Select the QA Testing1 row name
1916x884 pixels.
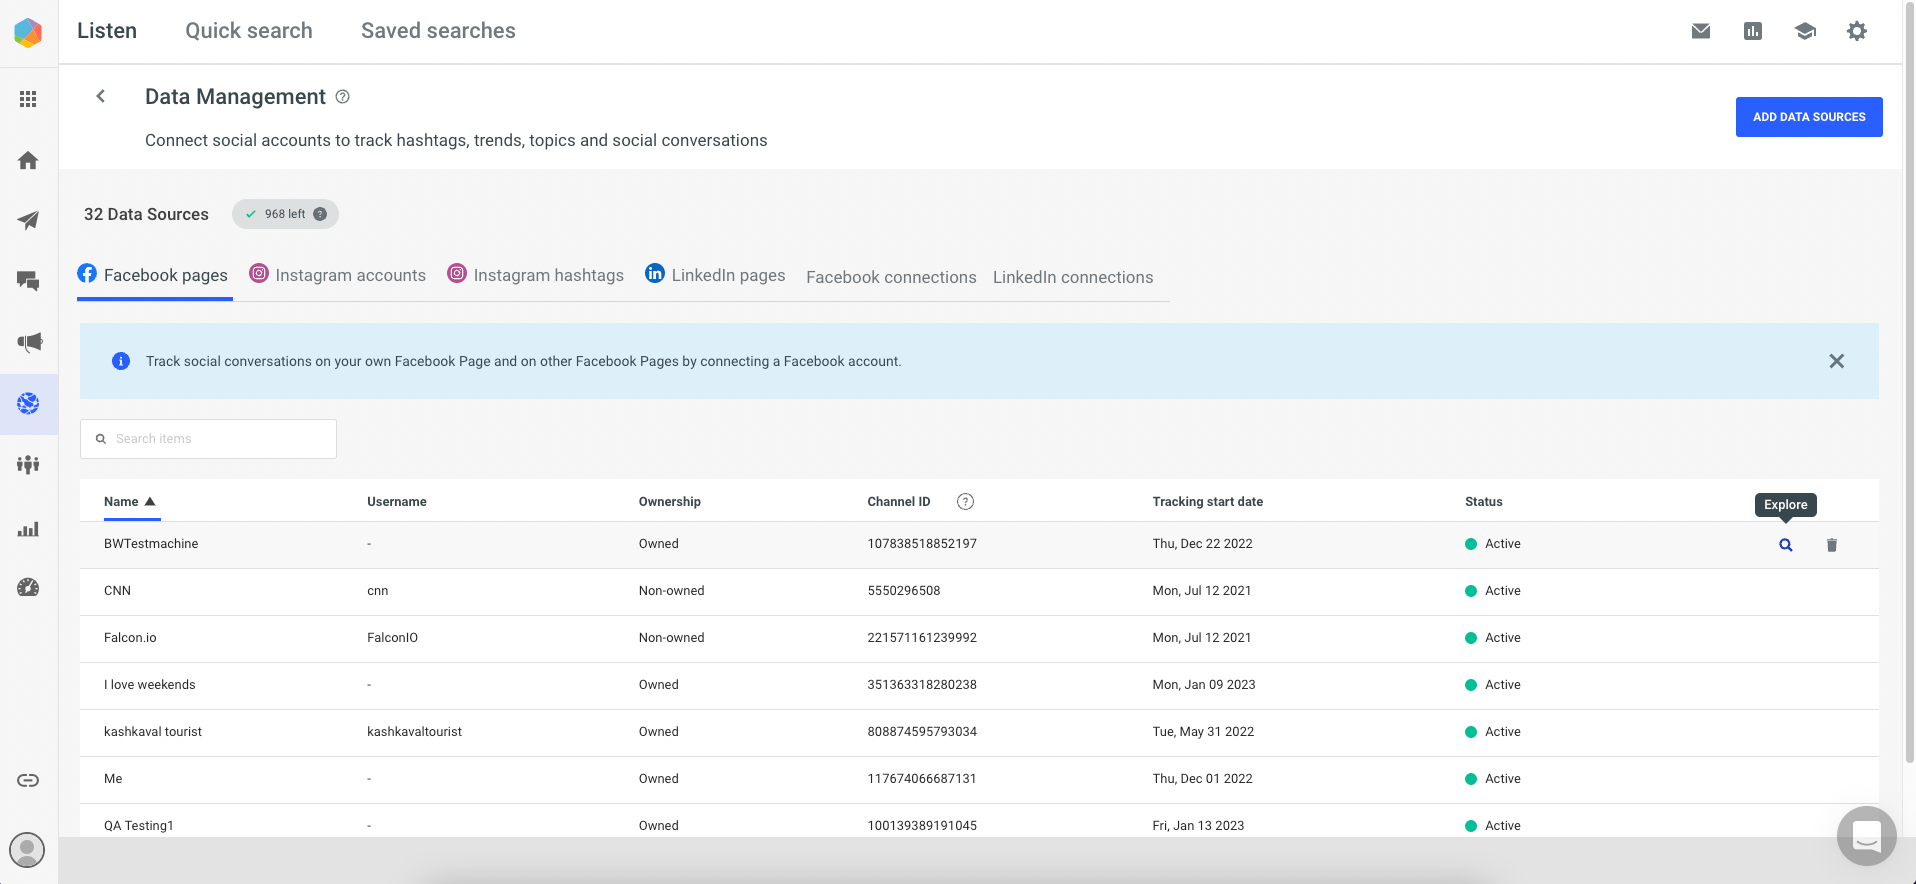click(139, 826)
